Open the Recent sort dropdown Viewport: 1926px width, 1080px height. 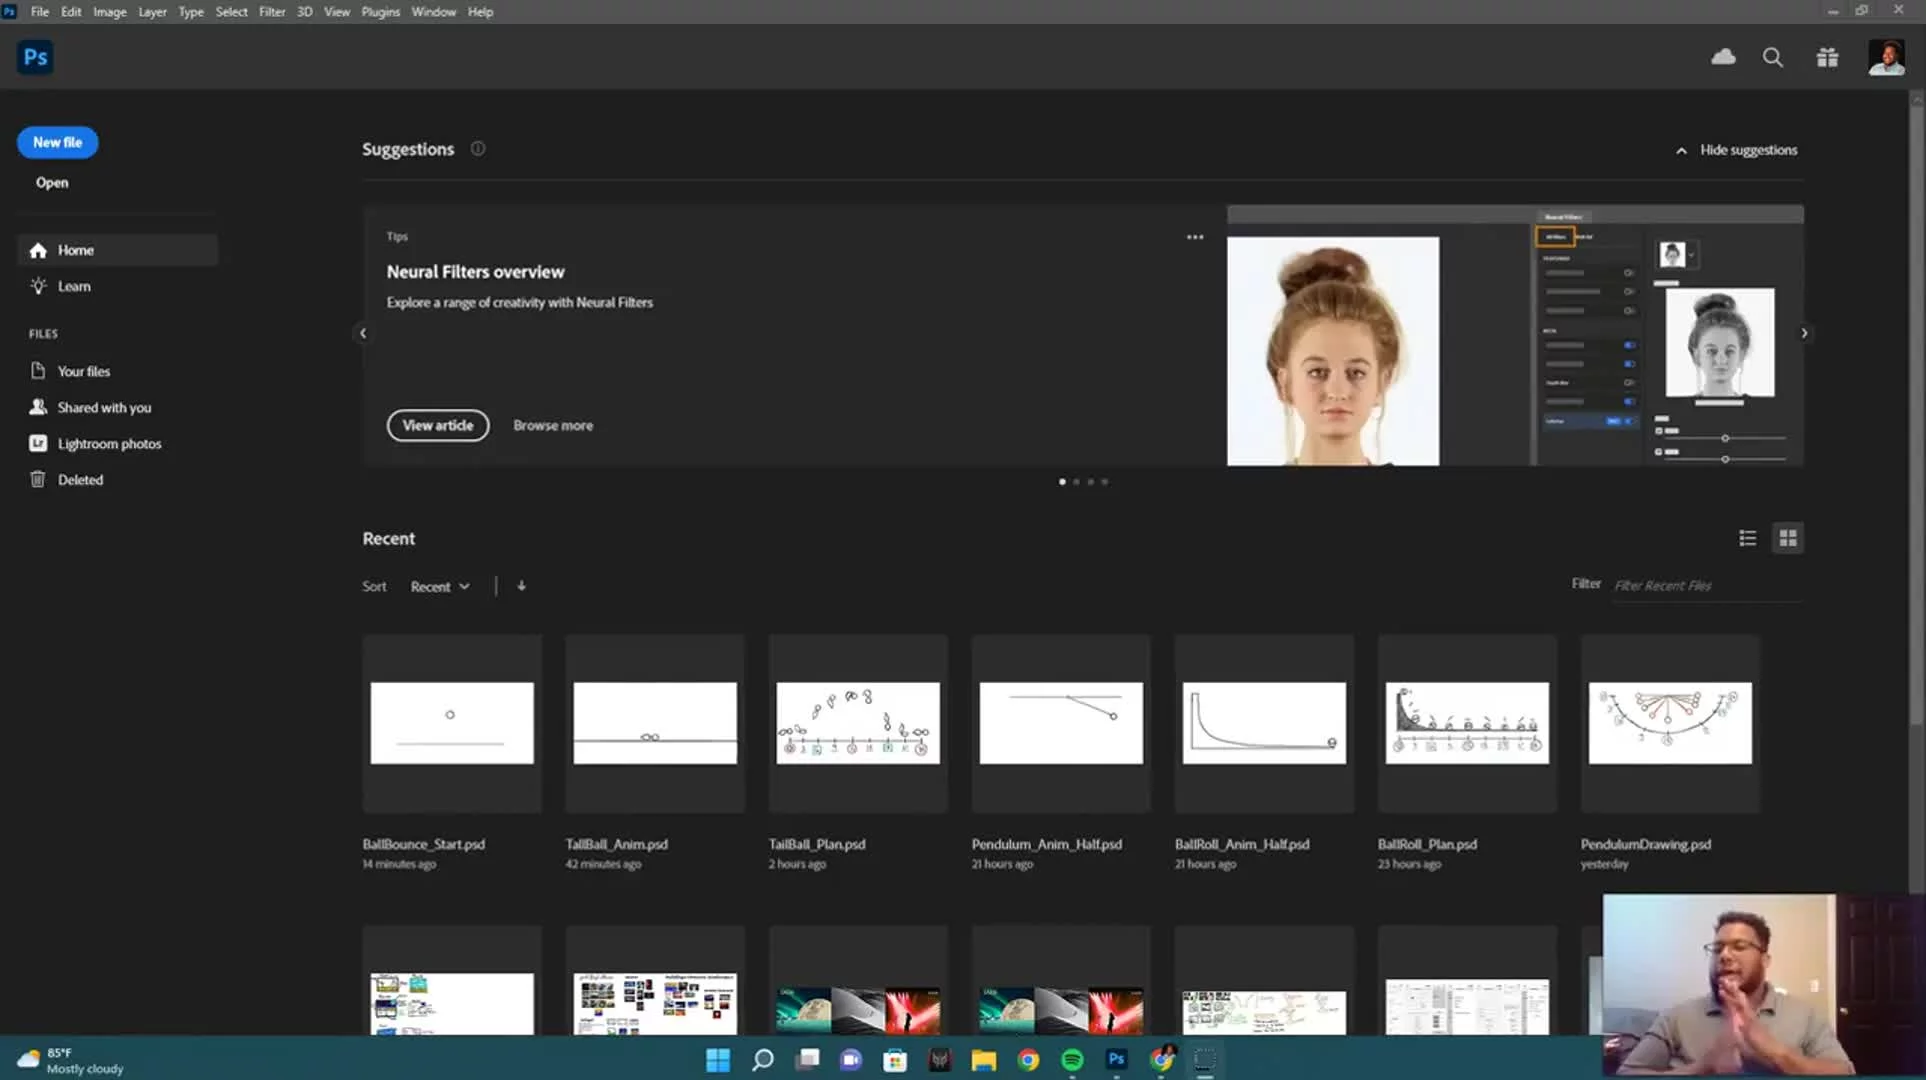pyautogui.click(x=440, y=587)
